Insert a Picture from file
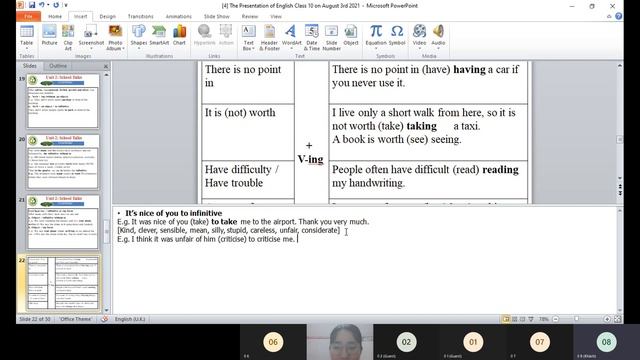Image resolution: width=640 pixels, height=360 pixels. (x=49, y=36)
